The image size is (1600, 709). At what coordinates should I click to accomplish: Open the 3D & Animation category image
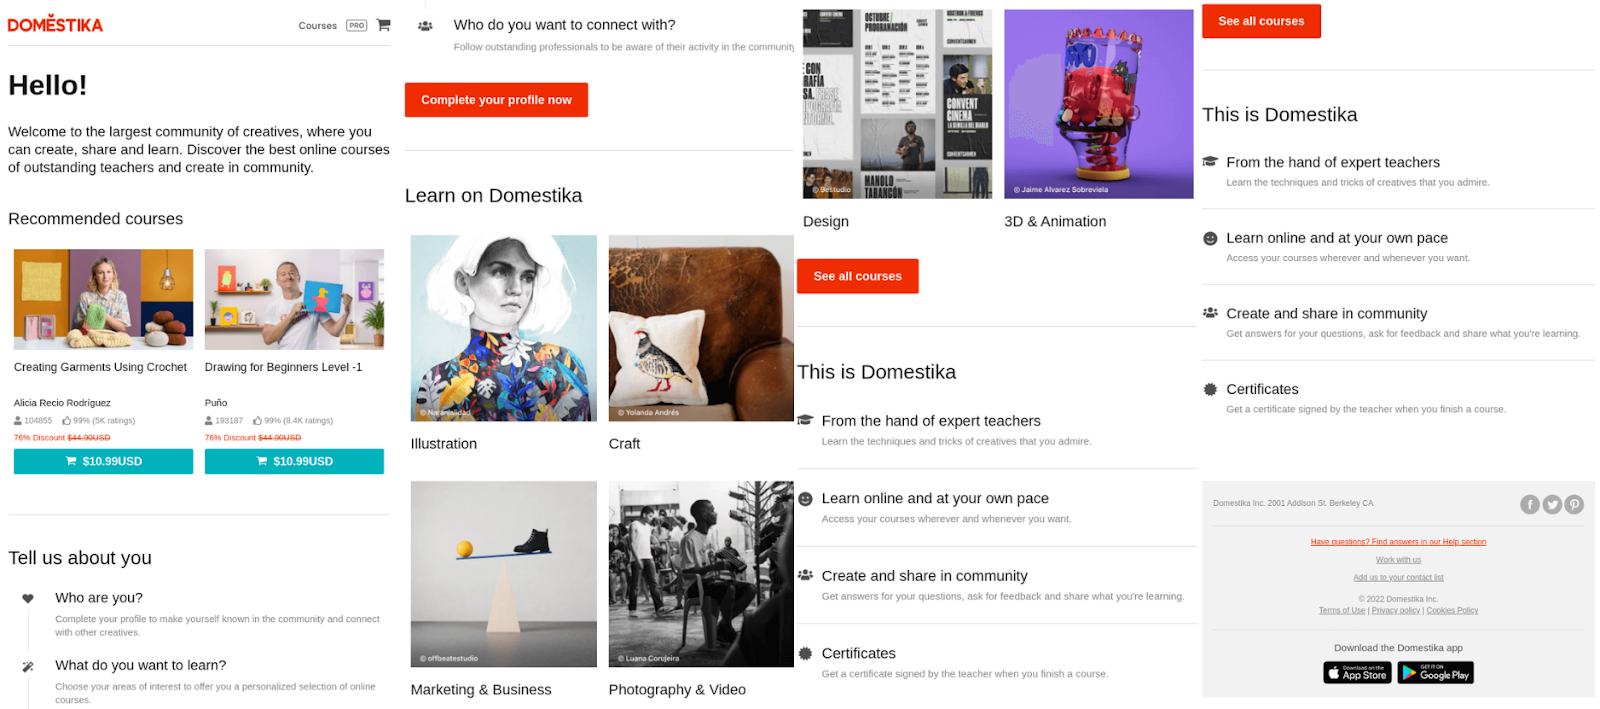tap(1098, 104)
